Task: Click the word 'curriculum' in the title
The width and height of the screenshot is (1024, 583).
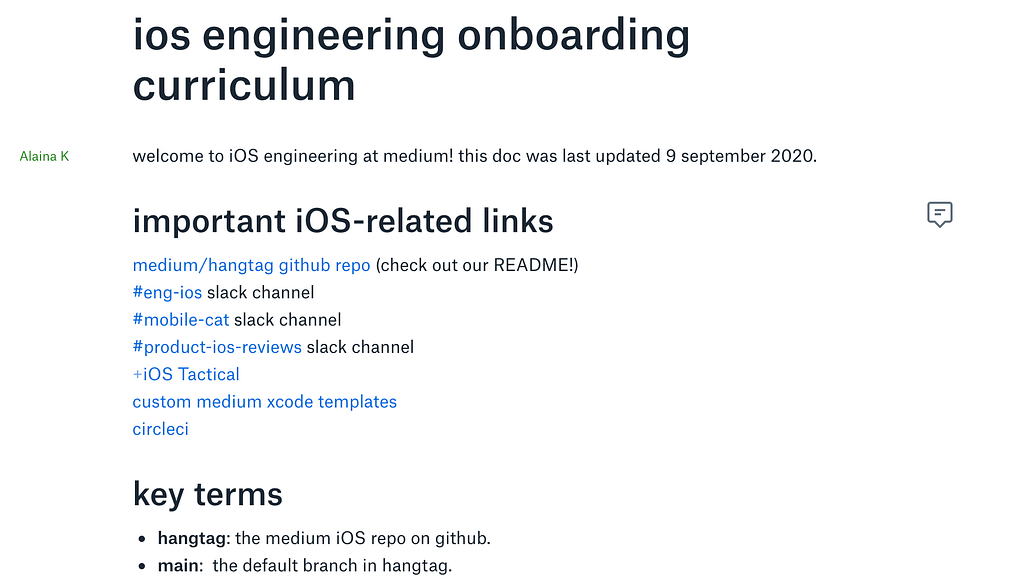Action: (x=244, y=86)
